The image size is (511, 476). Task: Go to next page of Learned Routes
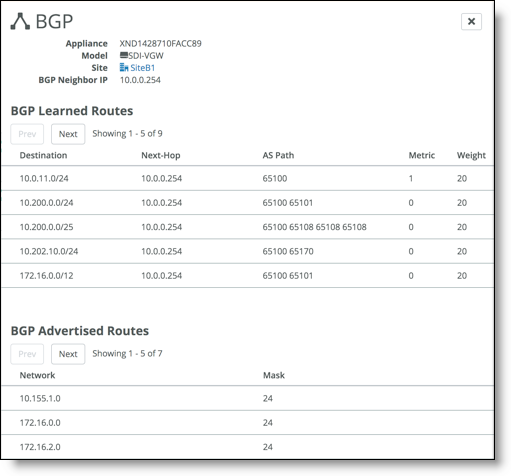tap(68, 134)
